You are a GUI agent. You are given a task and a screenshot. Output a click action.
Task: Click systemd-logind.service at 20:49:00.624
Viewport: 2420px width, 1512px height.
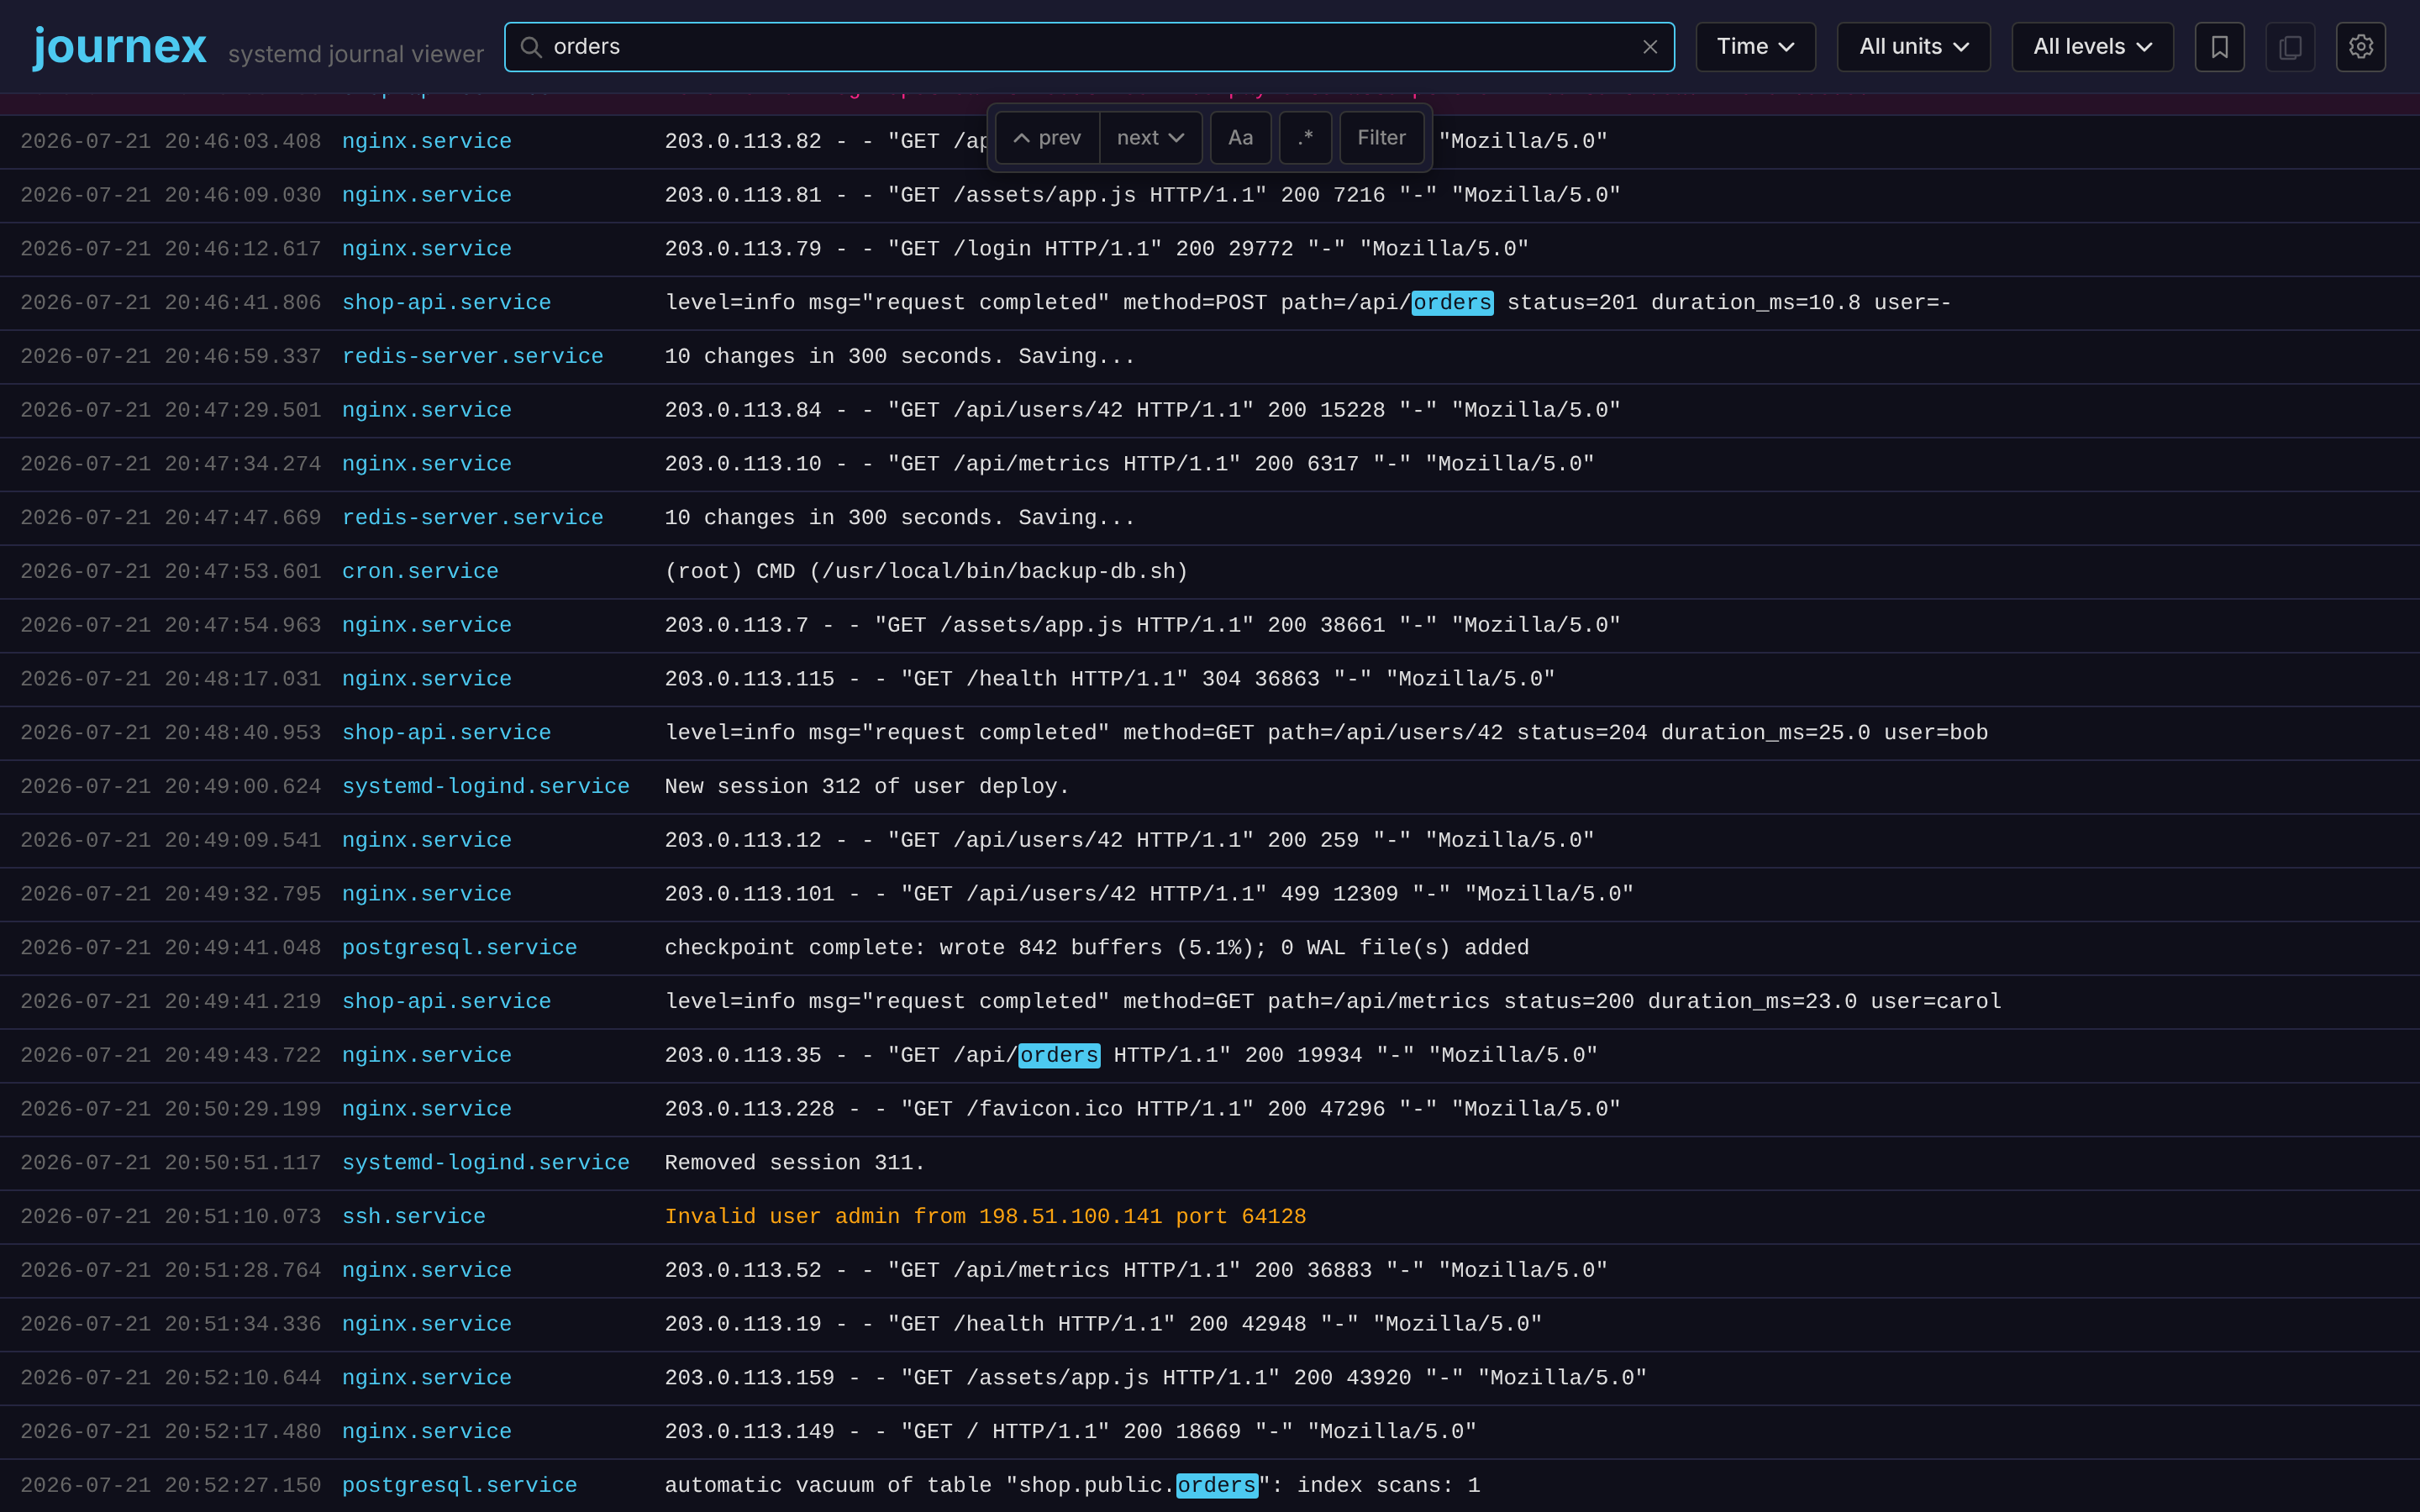pyautogui.click(x=485, y=787)
